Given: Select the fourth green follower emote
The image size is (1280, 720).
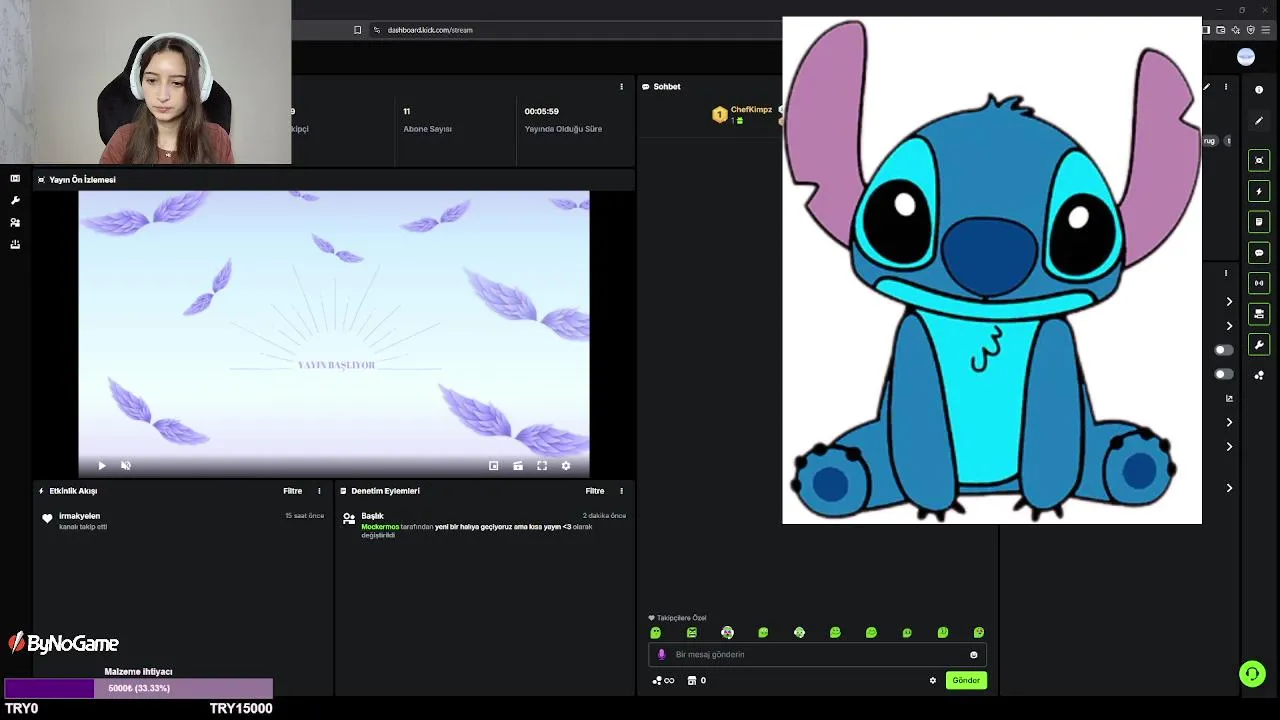Looking at the screenshot, I should [x=763, y=632].
